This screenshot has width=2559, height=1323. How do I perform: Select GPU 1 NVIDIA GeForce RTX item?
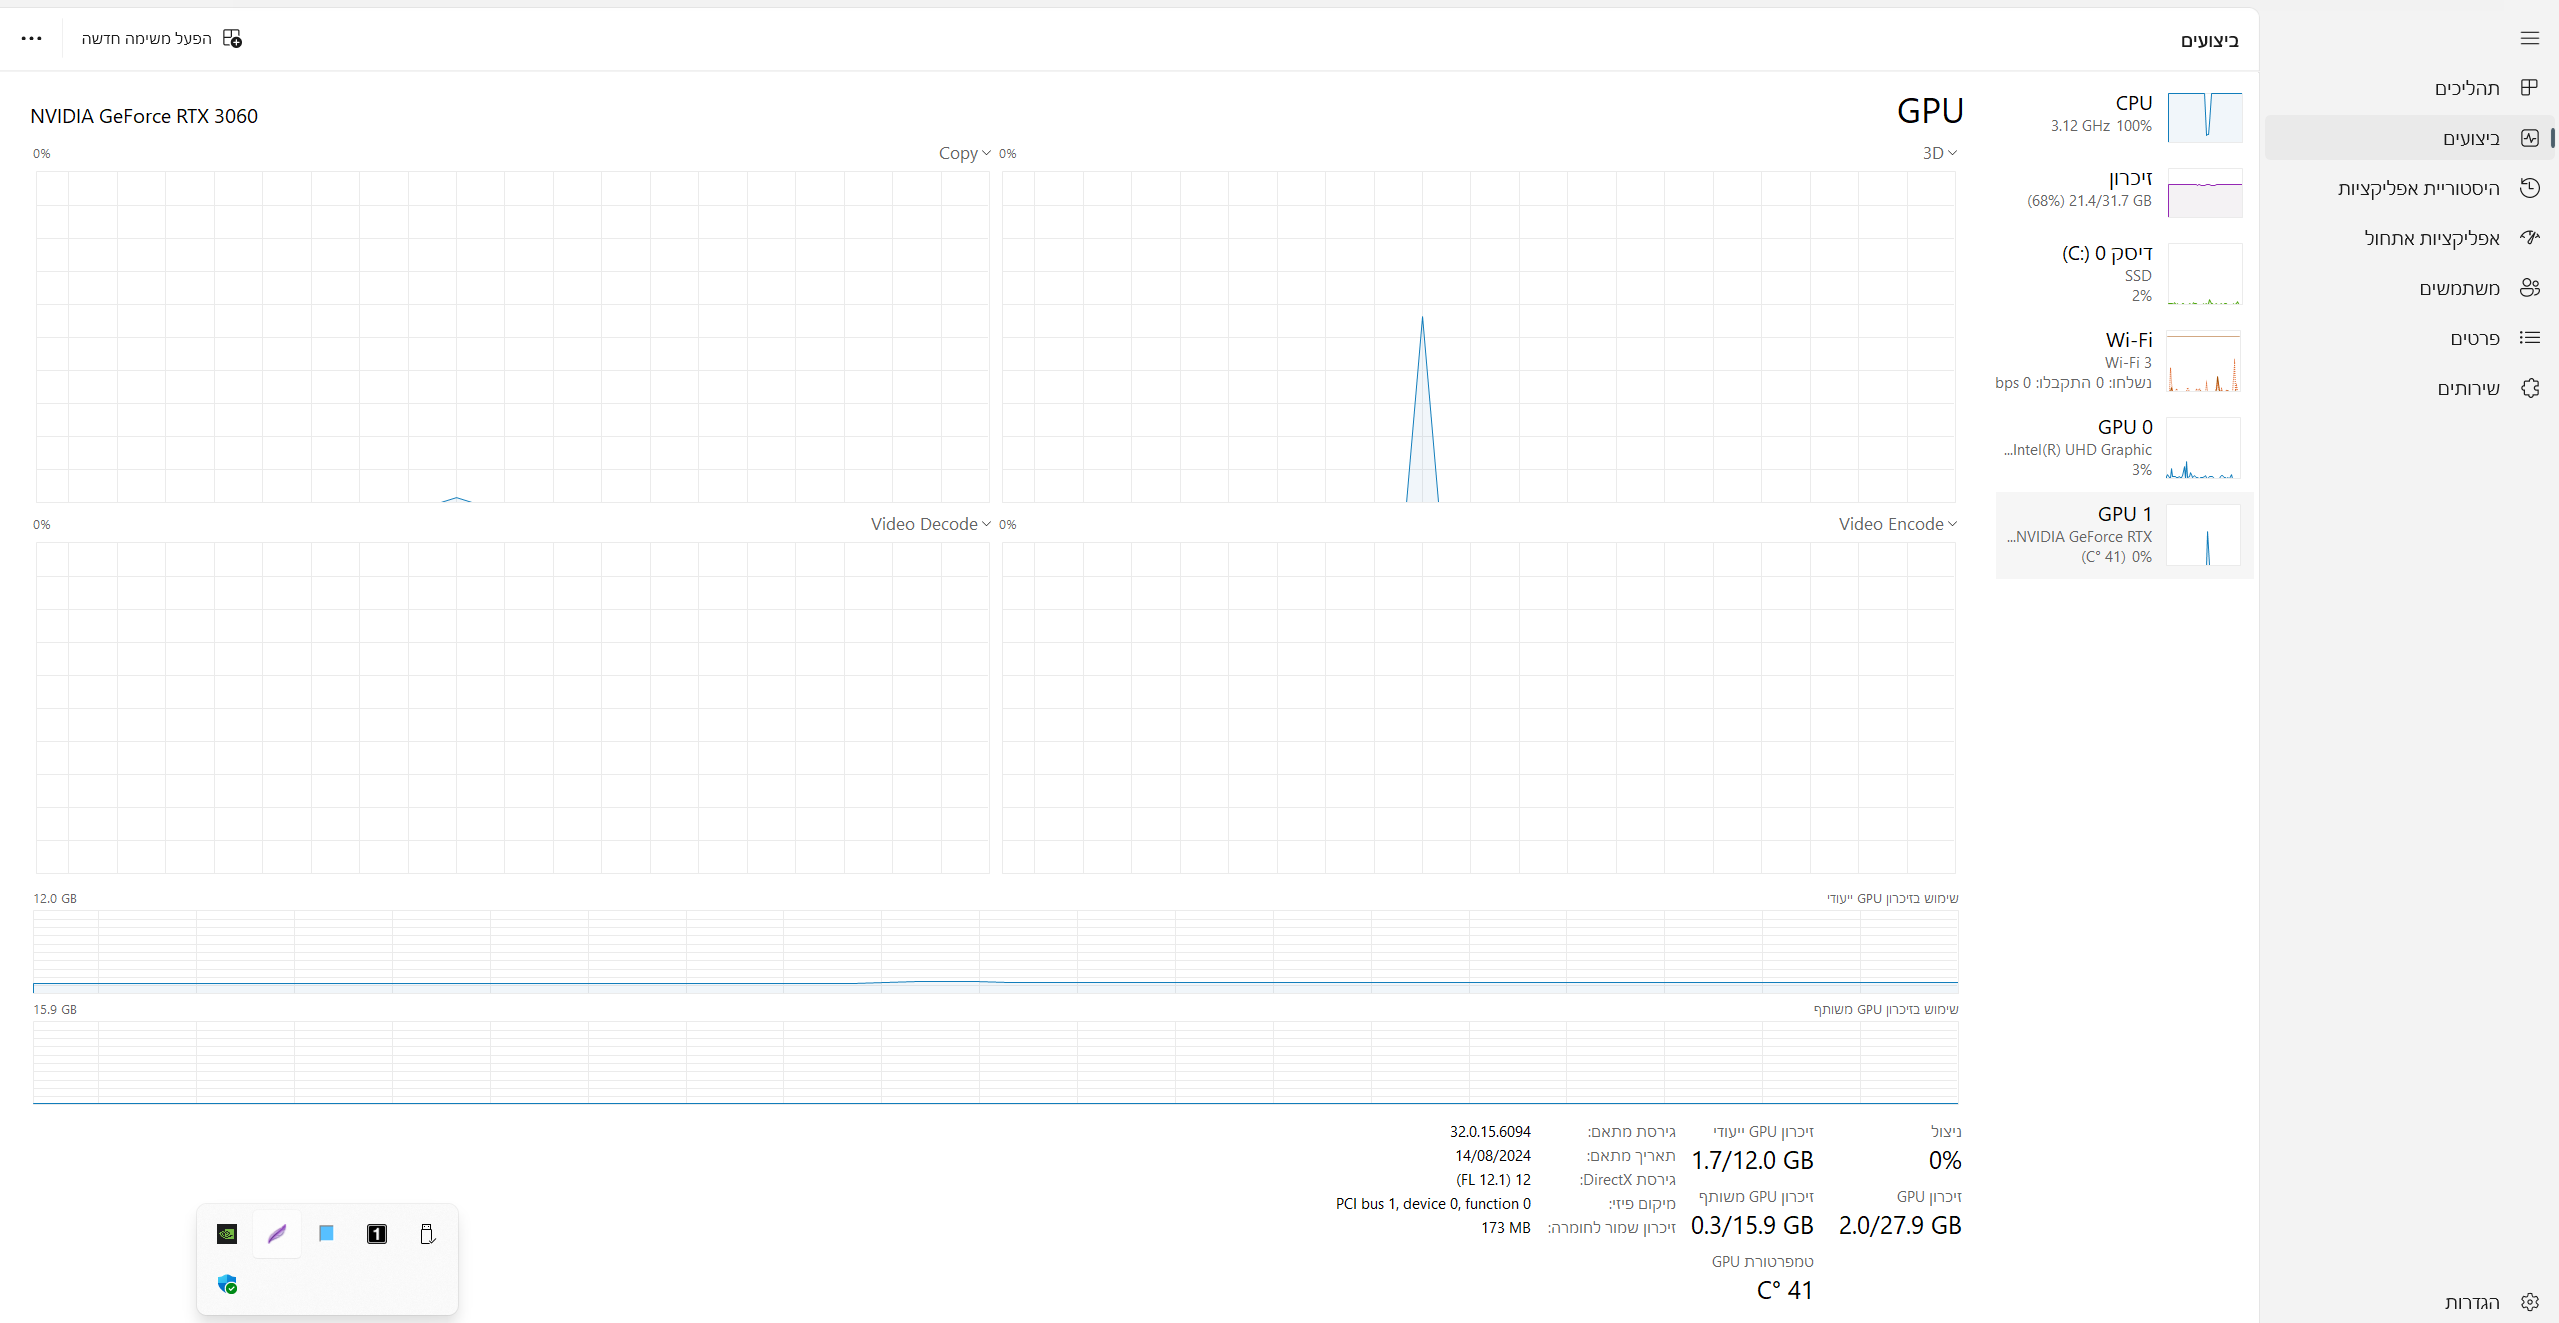click(2124, 535)
